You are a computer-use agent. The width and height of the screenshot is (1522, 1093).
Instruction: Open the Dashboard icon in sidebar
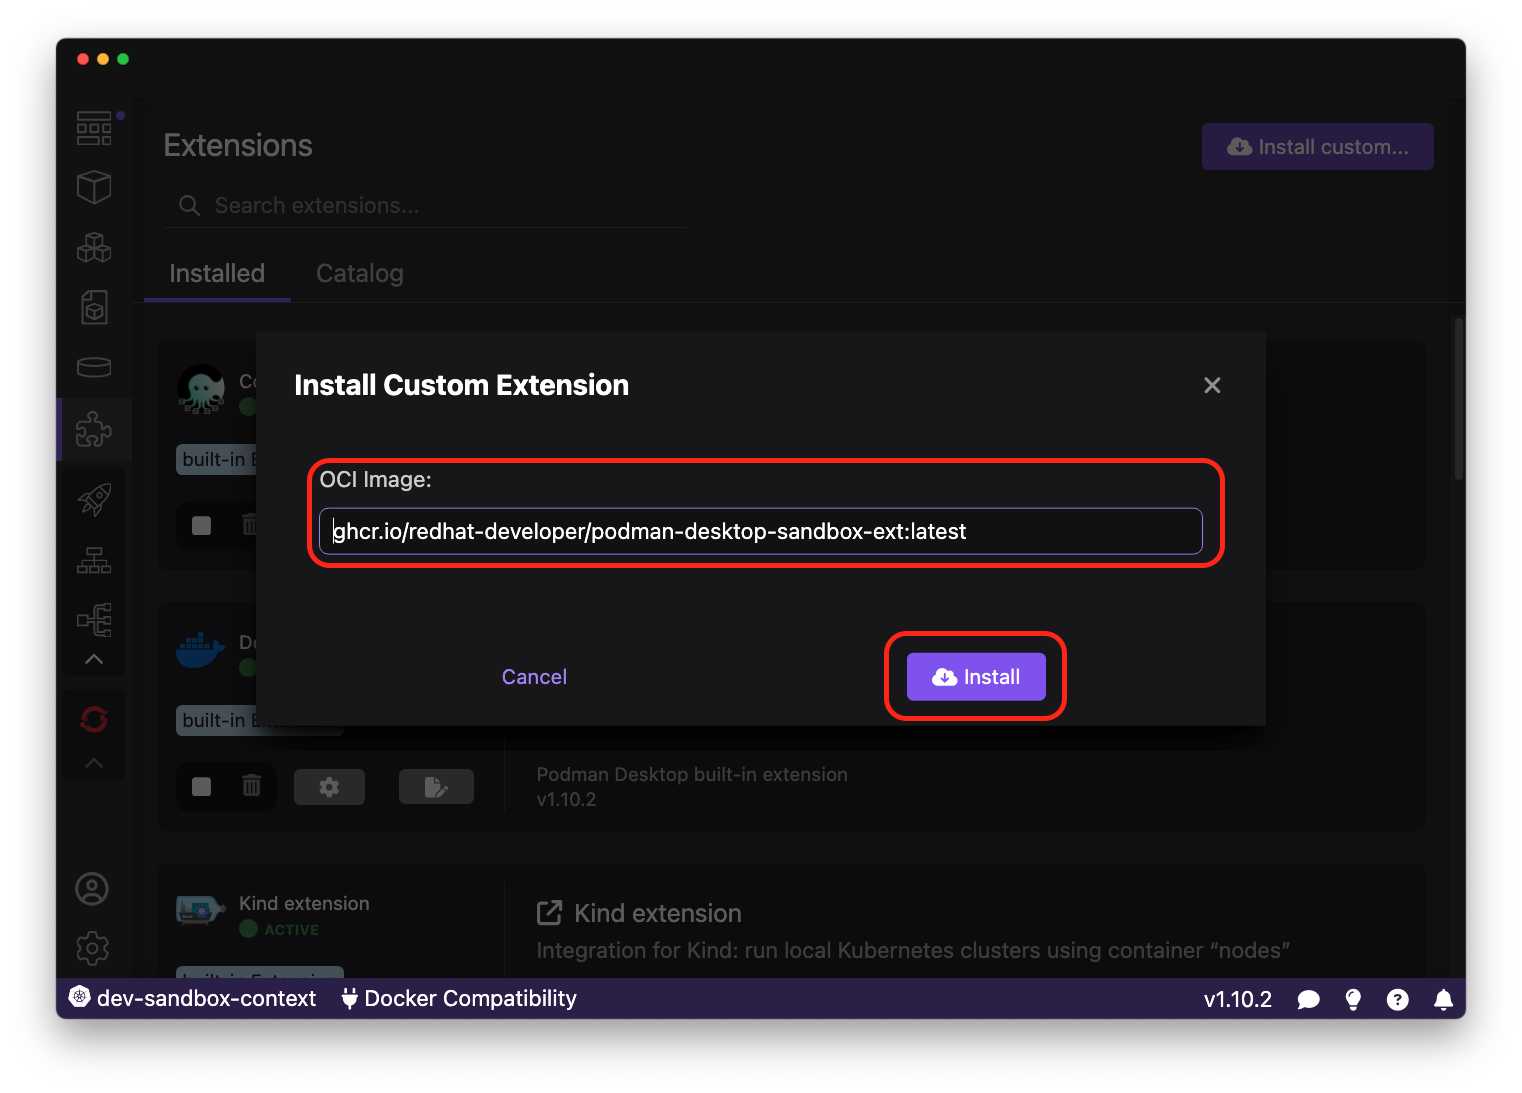click(x=94, y=128)
